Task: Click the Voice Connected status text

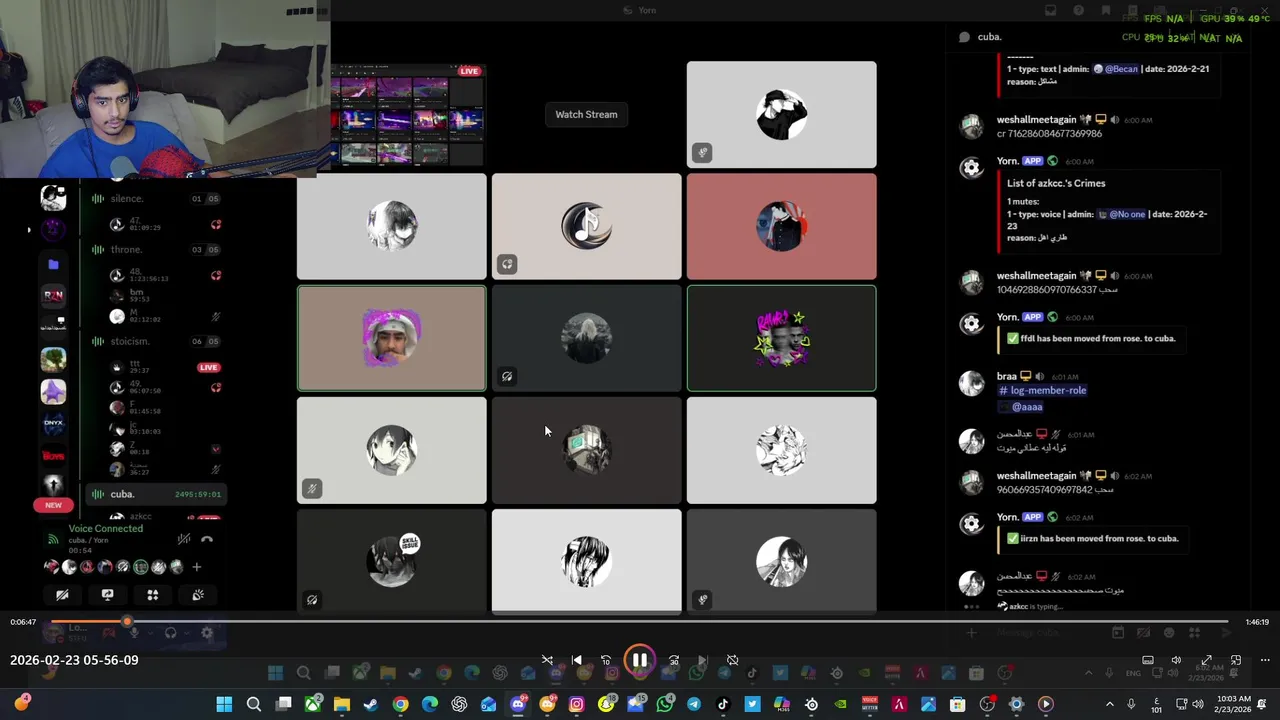Action: pyautogui.click(x=105, y=528)
